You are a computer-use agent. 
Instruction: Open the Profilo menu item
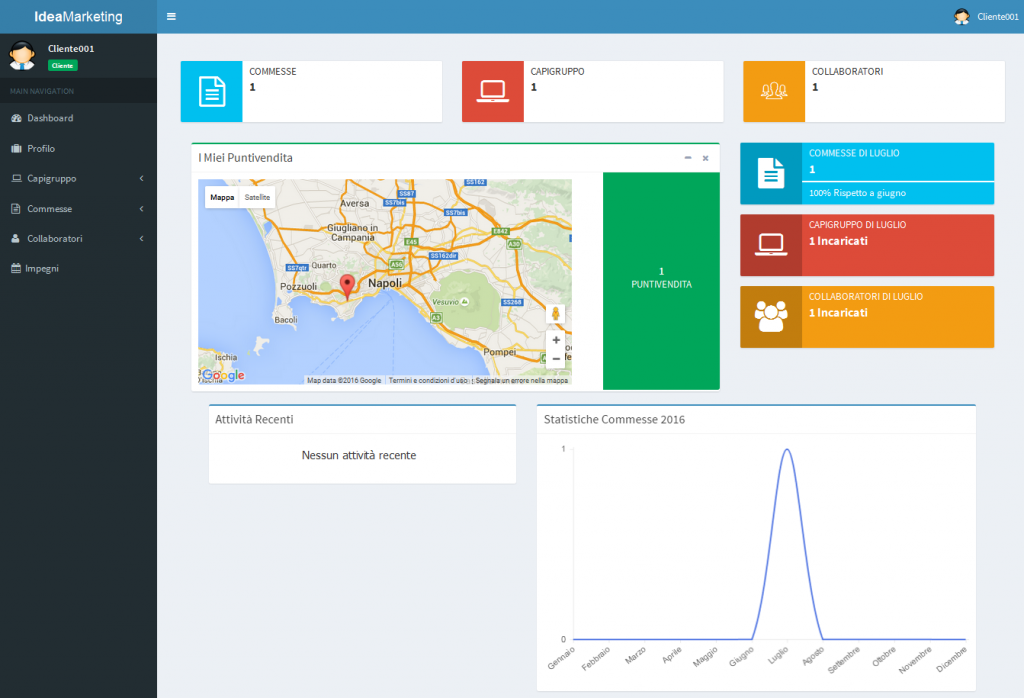point(78,148)
